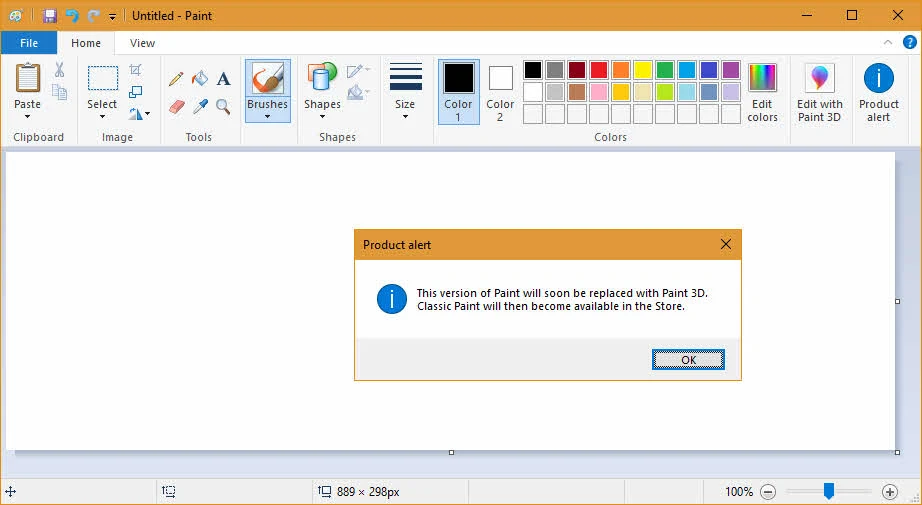Click the selection size status icon
Viewport: 922px width, 505px height.
(169, 491)
